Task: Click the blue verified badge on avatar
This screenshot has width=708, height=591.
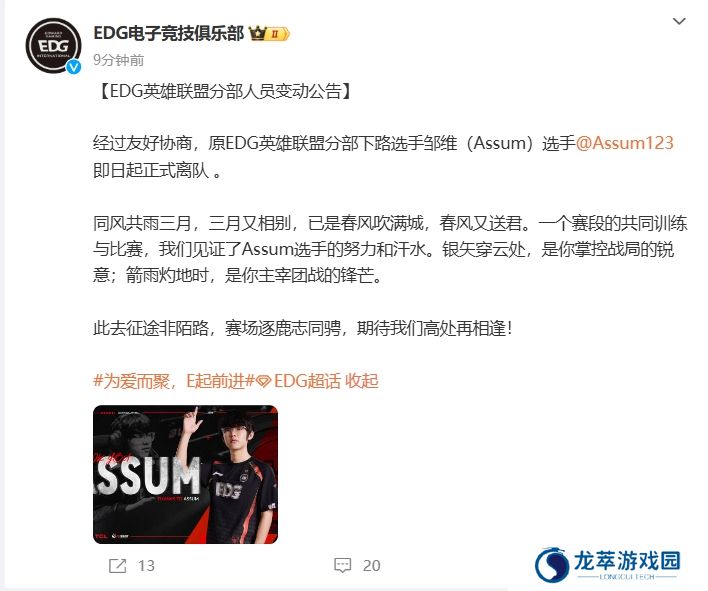Action: tap(73, 67)
